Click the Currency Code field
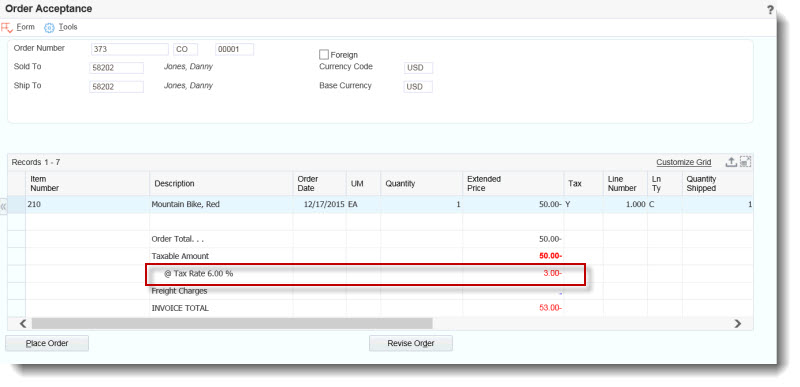 tap(418, 68)
